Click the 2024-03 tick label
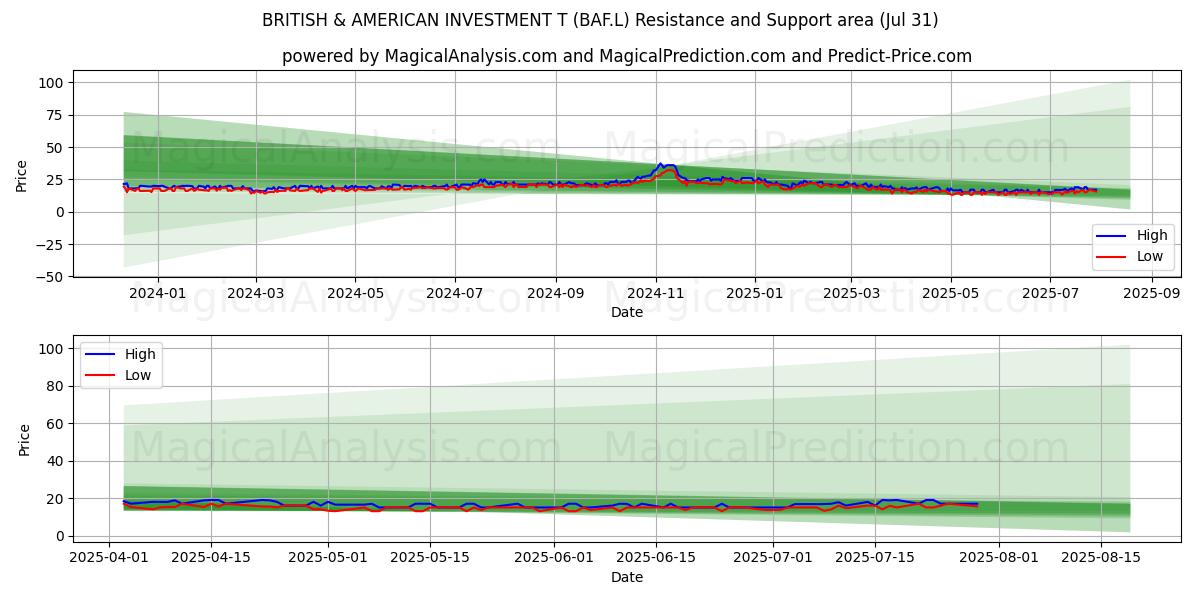This screenshot has width=1200, height=600. pos(256,293)
